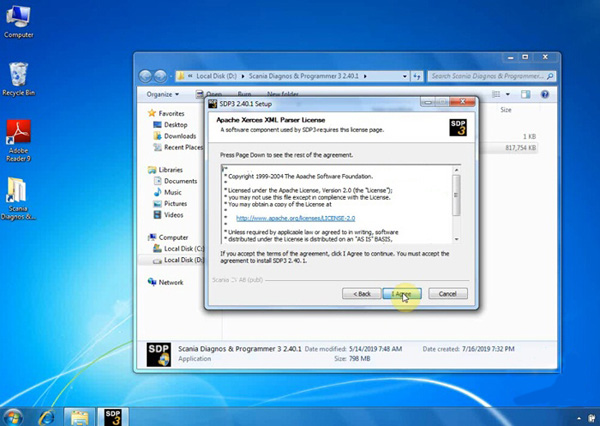Expand the breadcrumb arrow after Local Disk (D:)
The height and width of the screenshot is (426, 600).
(x=243, y=76)
